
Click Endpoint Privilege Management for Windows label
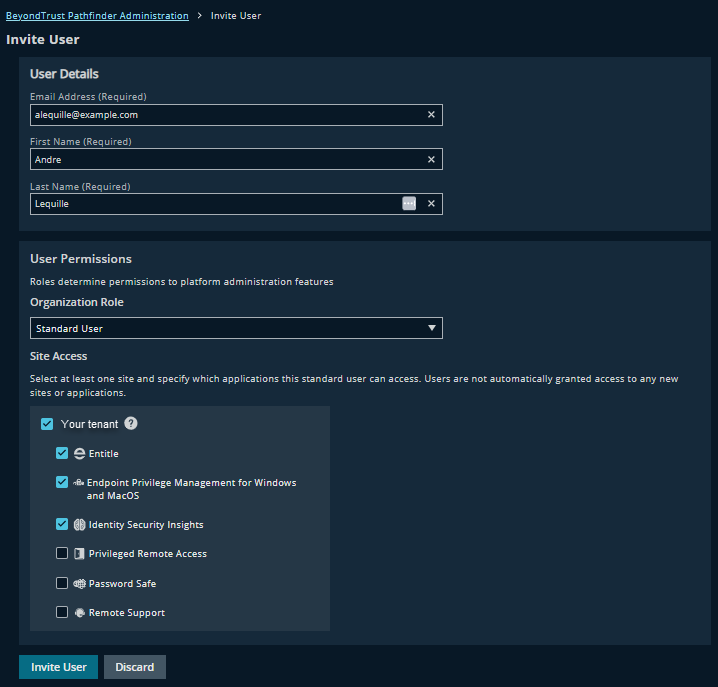coord(191,489)
